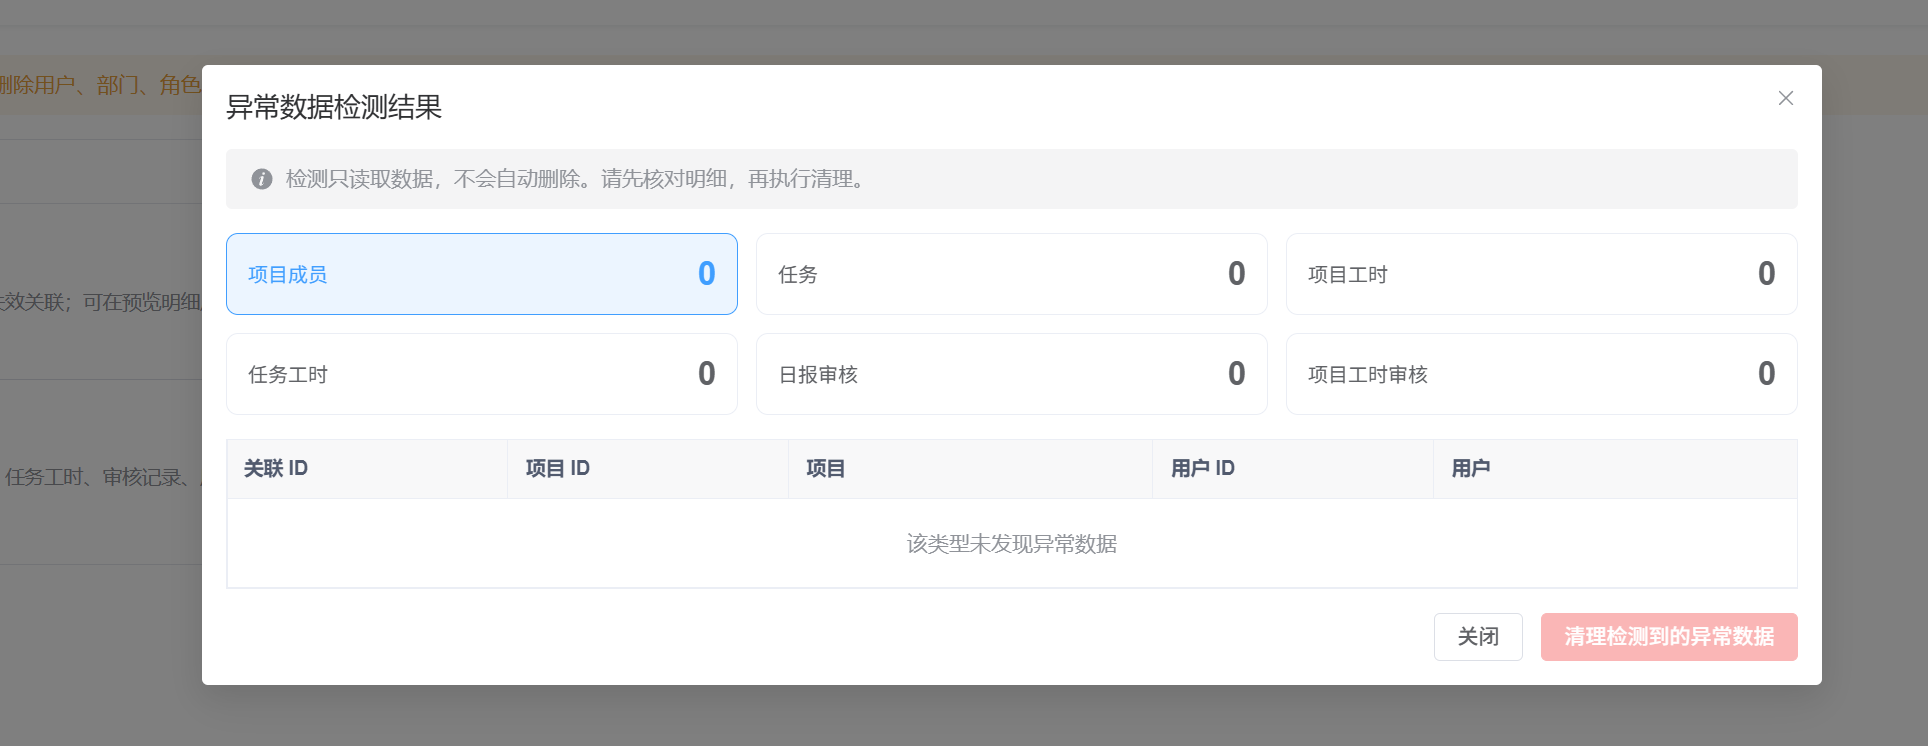Select the 任务工时 category card

pyautogui.click(x=482, y=374)
